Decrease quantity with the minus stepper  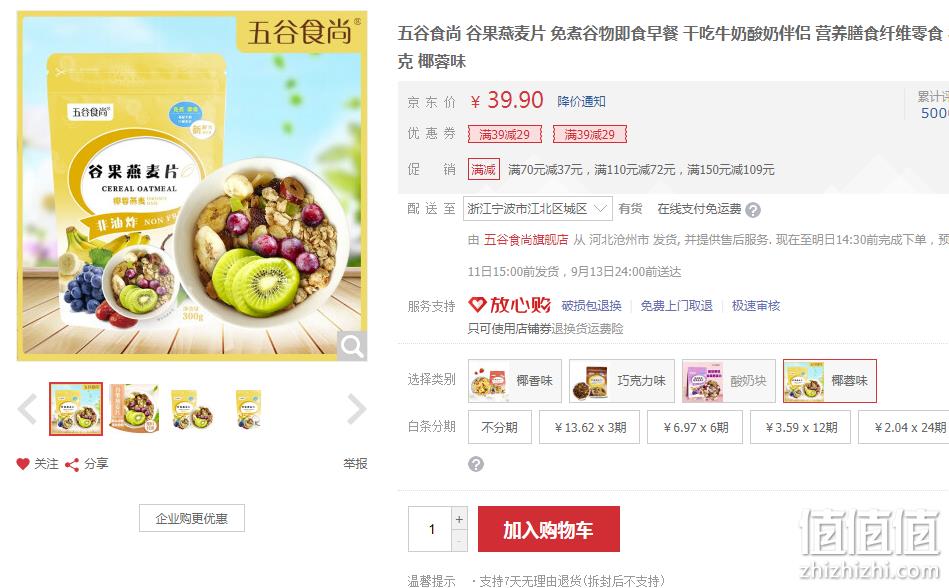click(x=459, y=541)
